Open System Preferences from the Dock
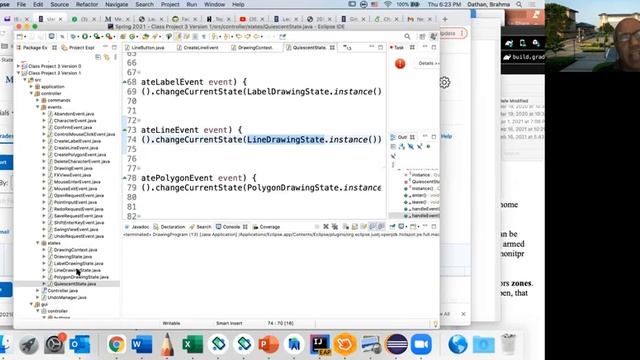Image resolution: width=640 pixels, height=360 pixels. (x=54, y=344)
